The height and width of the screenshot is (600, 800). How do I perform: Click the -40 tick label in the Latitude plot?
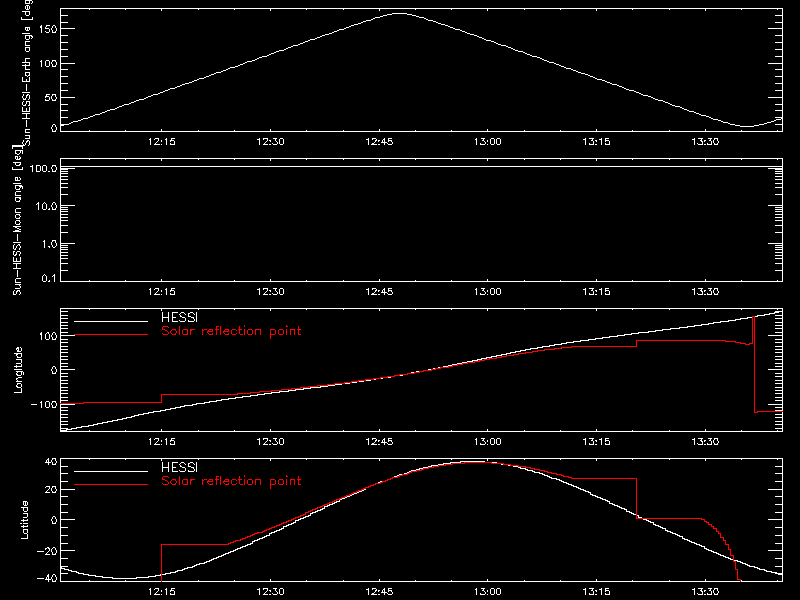(x=47, y=579)
